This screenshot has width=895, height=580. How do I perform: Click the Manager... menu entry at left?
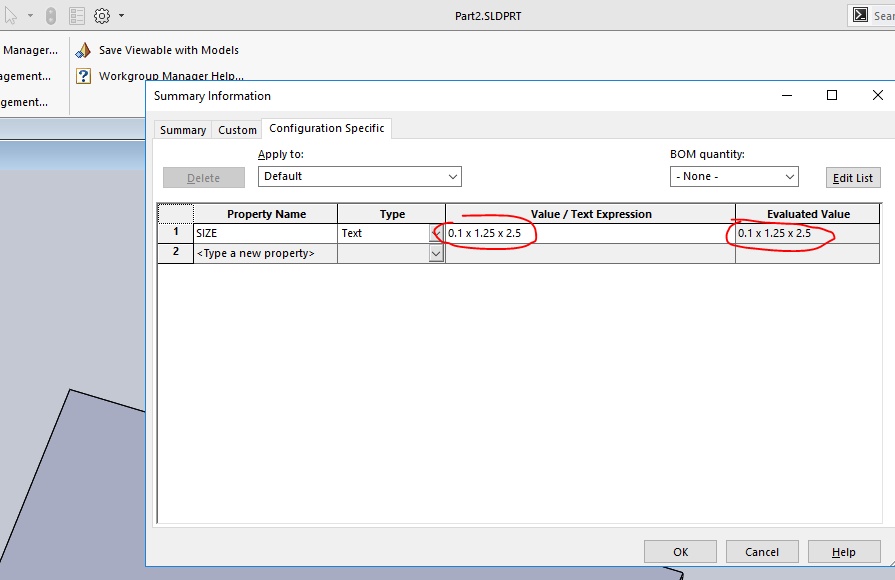pos(30,50)
